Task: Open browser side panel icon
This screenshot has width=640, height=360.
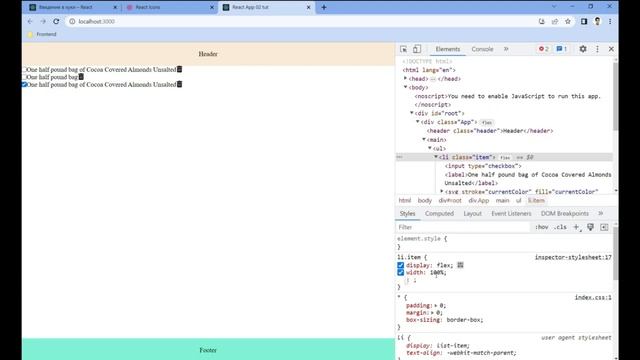Action: (584, 21)
